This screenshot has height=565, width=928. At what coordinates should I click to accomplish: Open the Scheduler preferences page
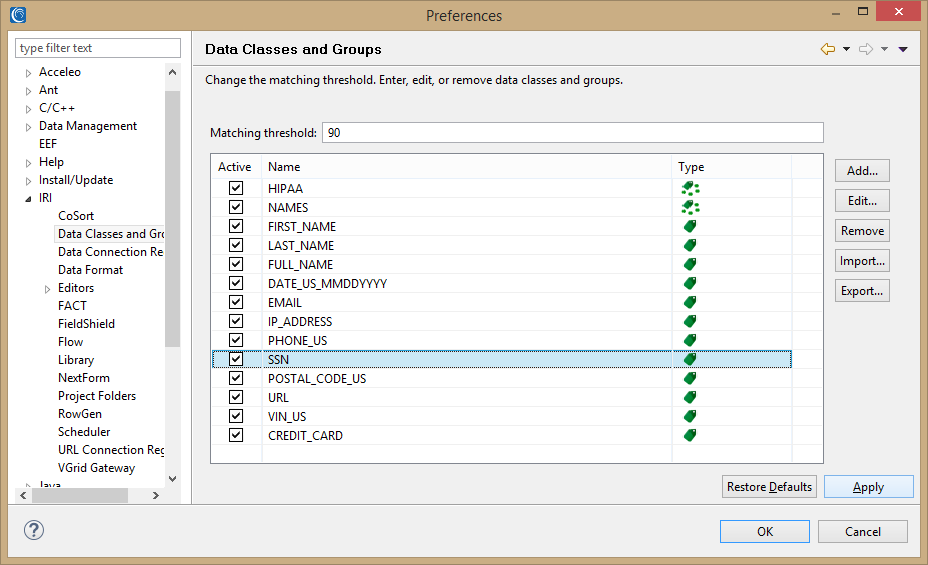pyautogui.click(x=84, y=432)
